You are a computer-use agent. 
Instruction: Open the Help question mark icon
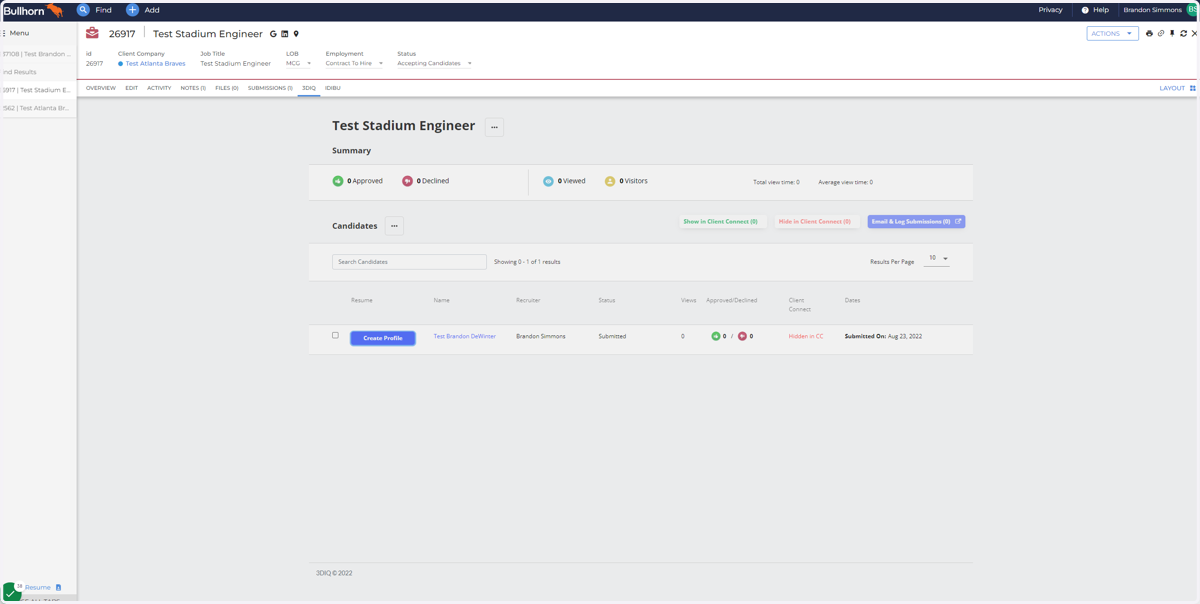[x=1085, y=10]
